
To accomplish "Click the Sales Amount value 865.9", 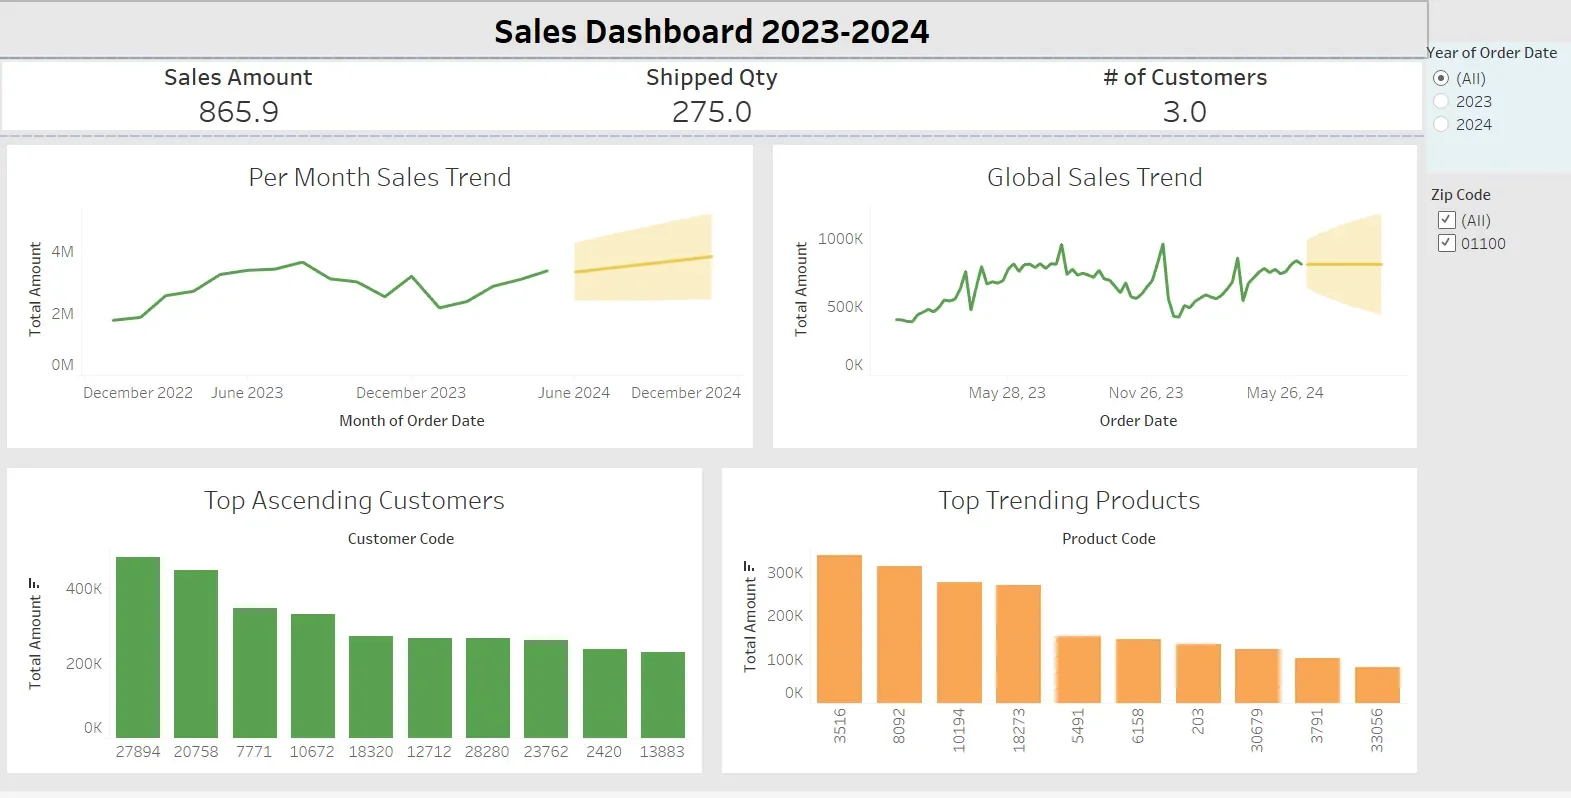I will coord(238,112).
